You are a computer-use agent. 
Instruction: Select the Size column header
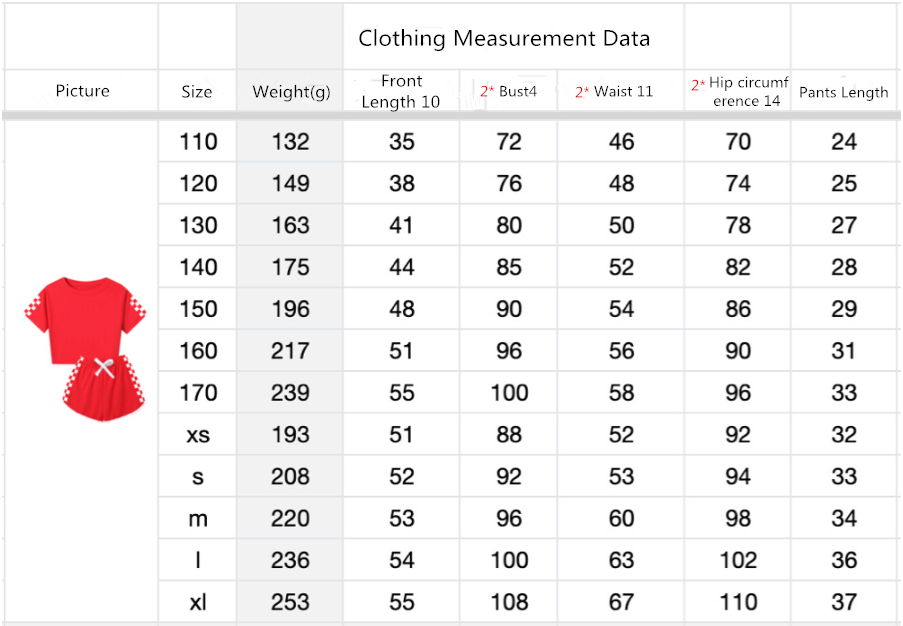click(197, 92)
